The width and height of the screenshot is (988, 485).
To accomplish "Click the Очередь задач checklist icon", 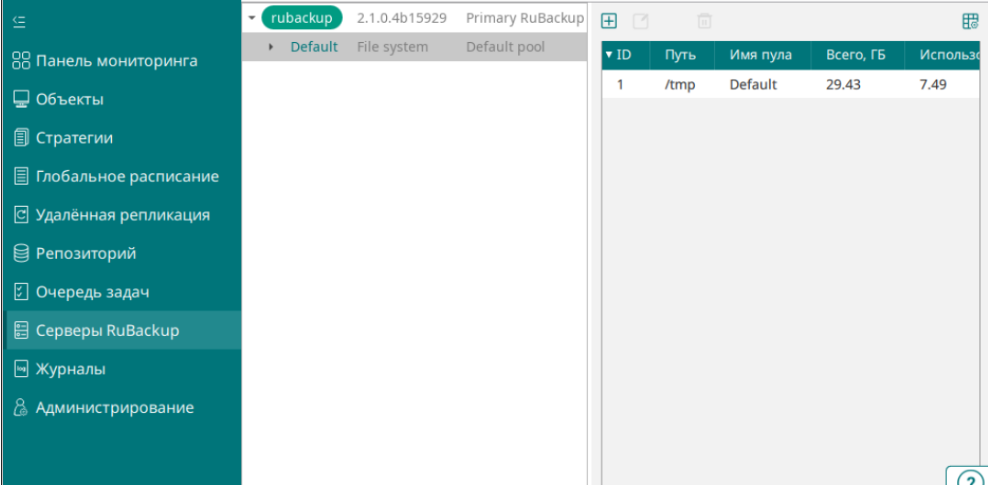I will coord(21,292).
